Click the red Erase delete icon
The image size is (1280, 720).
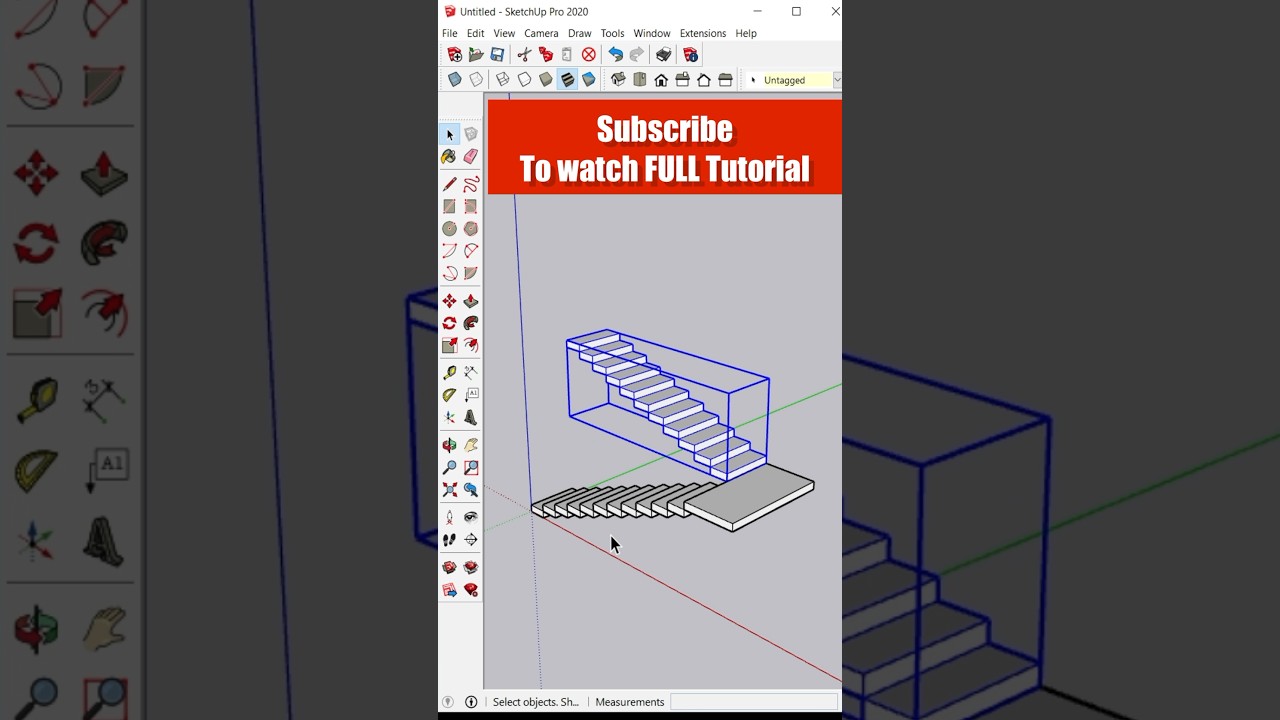point(589,55)
